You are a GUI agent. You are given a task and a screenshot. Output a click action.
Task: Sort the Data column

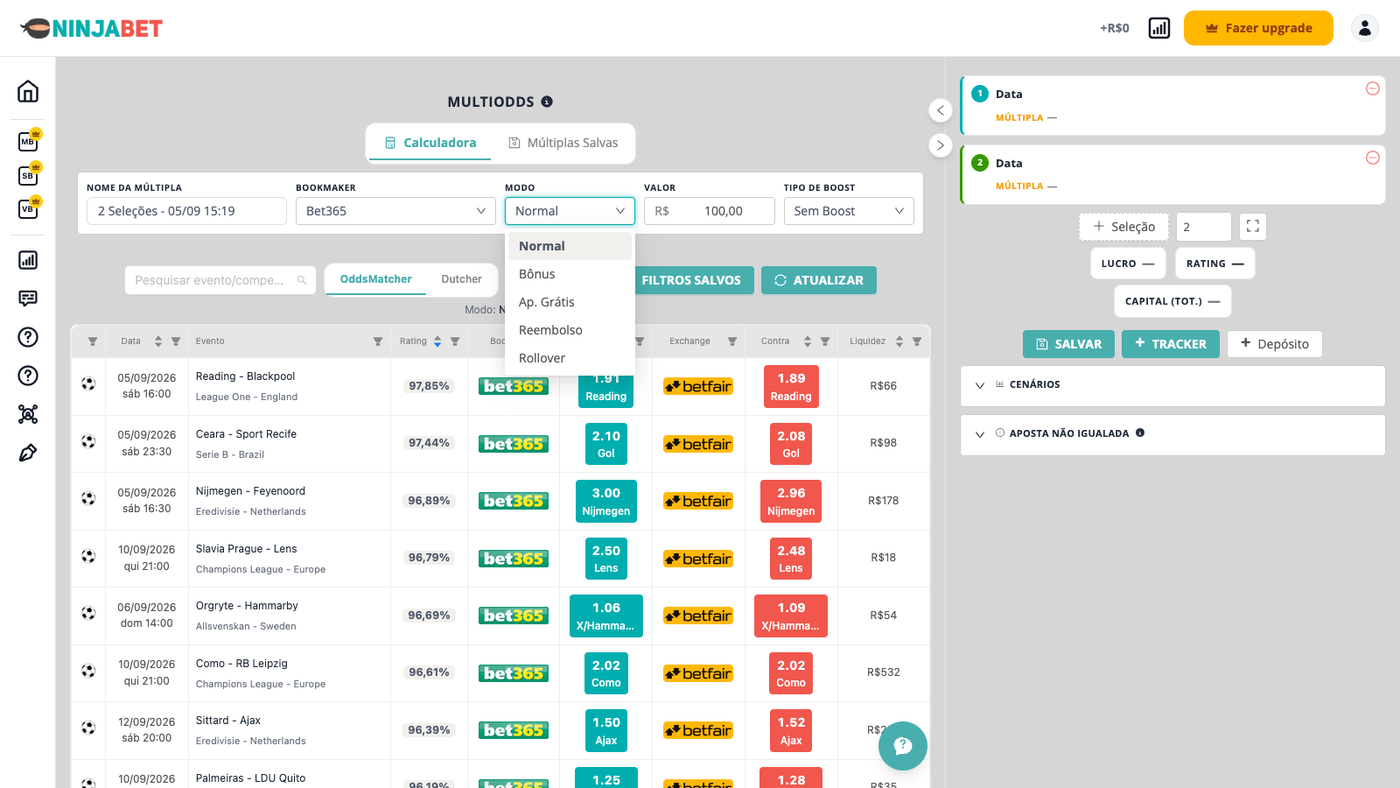click(x=158, y=342)
